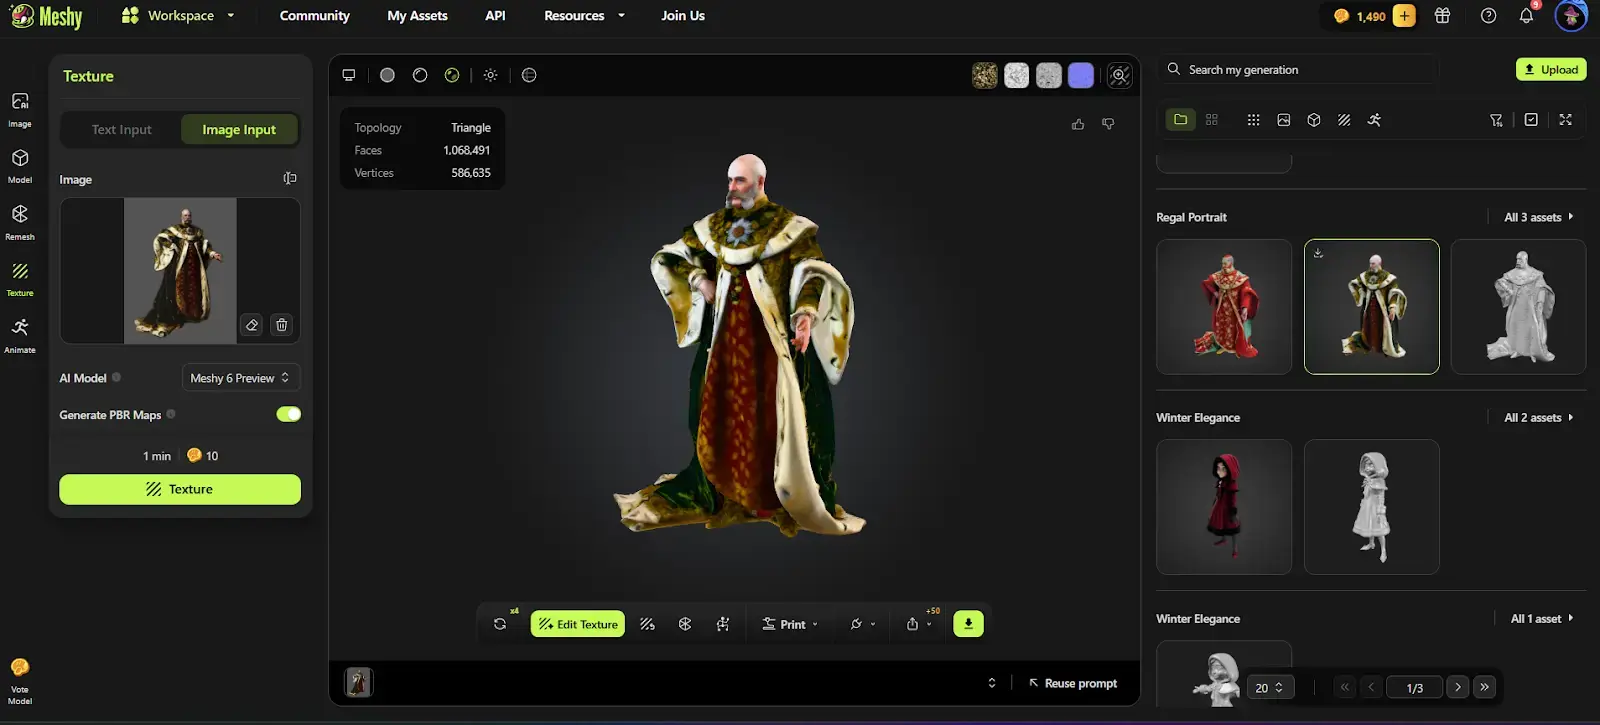
Task: Switch assets to folder view
Action: (1181, 120)
